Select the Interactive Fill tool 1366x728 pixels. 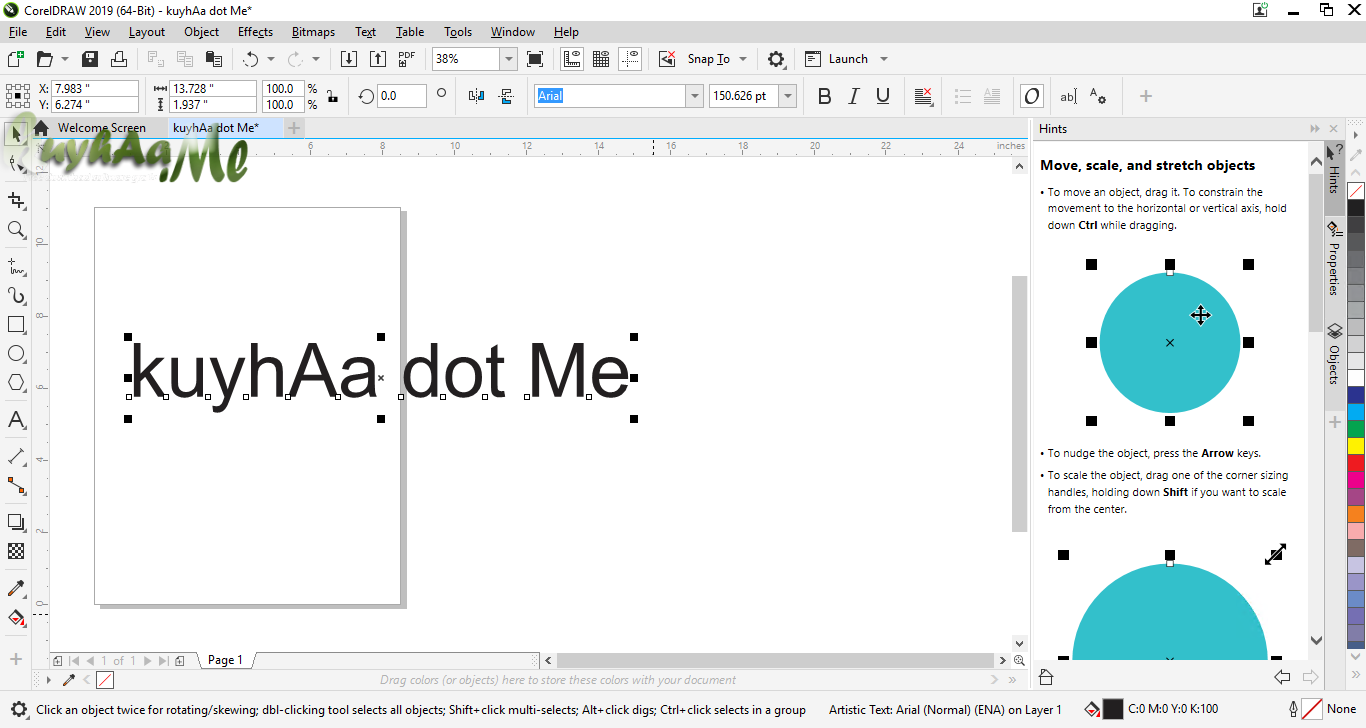point(16,617)
